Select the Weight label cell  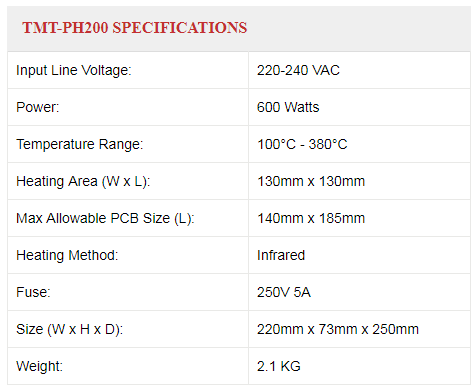coord(128,366)
